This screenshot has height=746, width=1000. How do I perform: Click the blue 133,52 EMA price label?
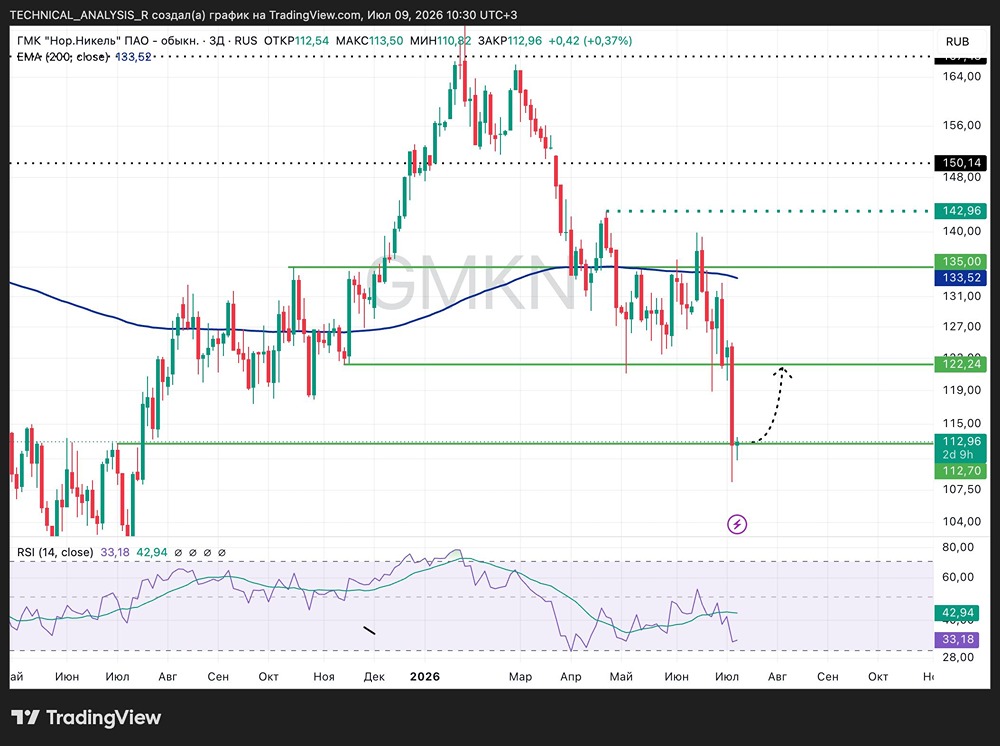[x=960, y=277]
